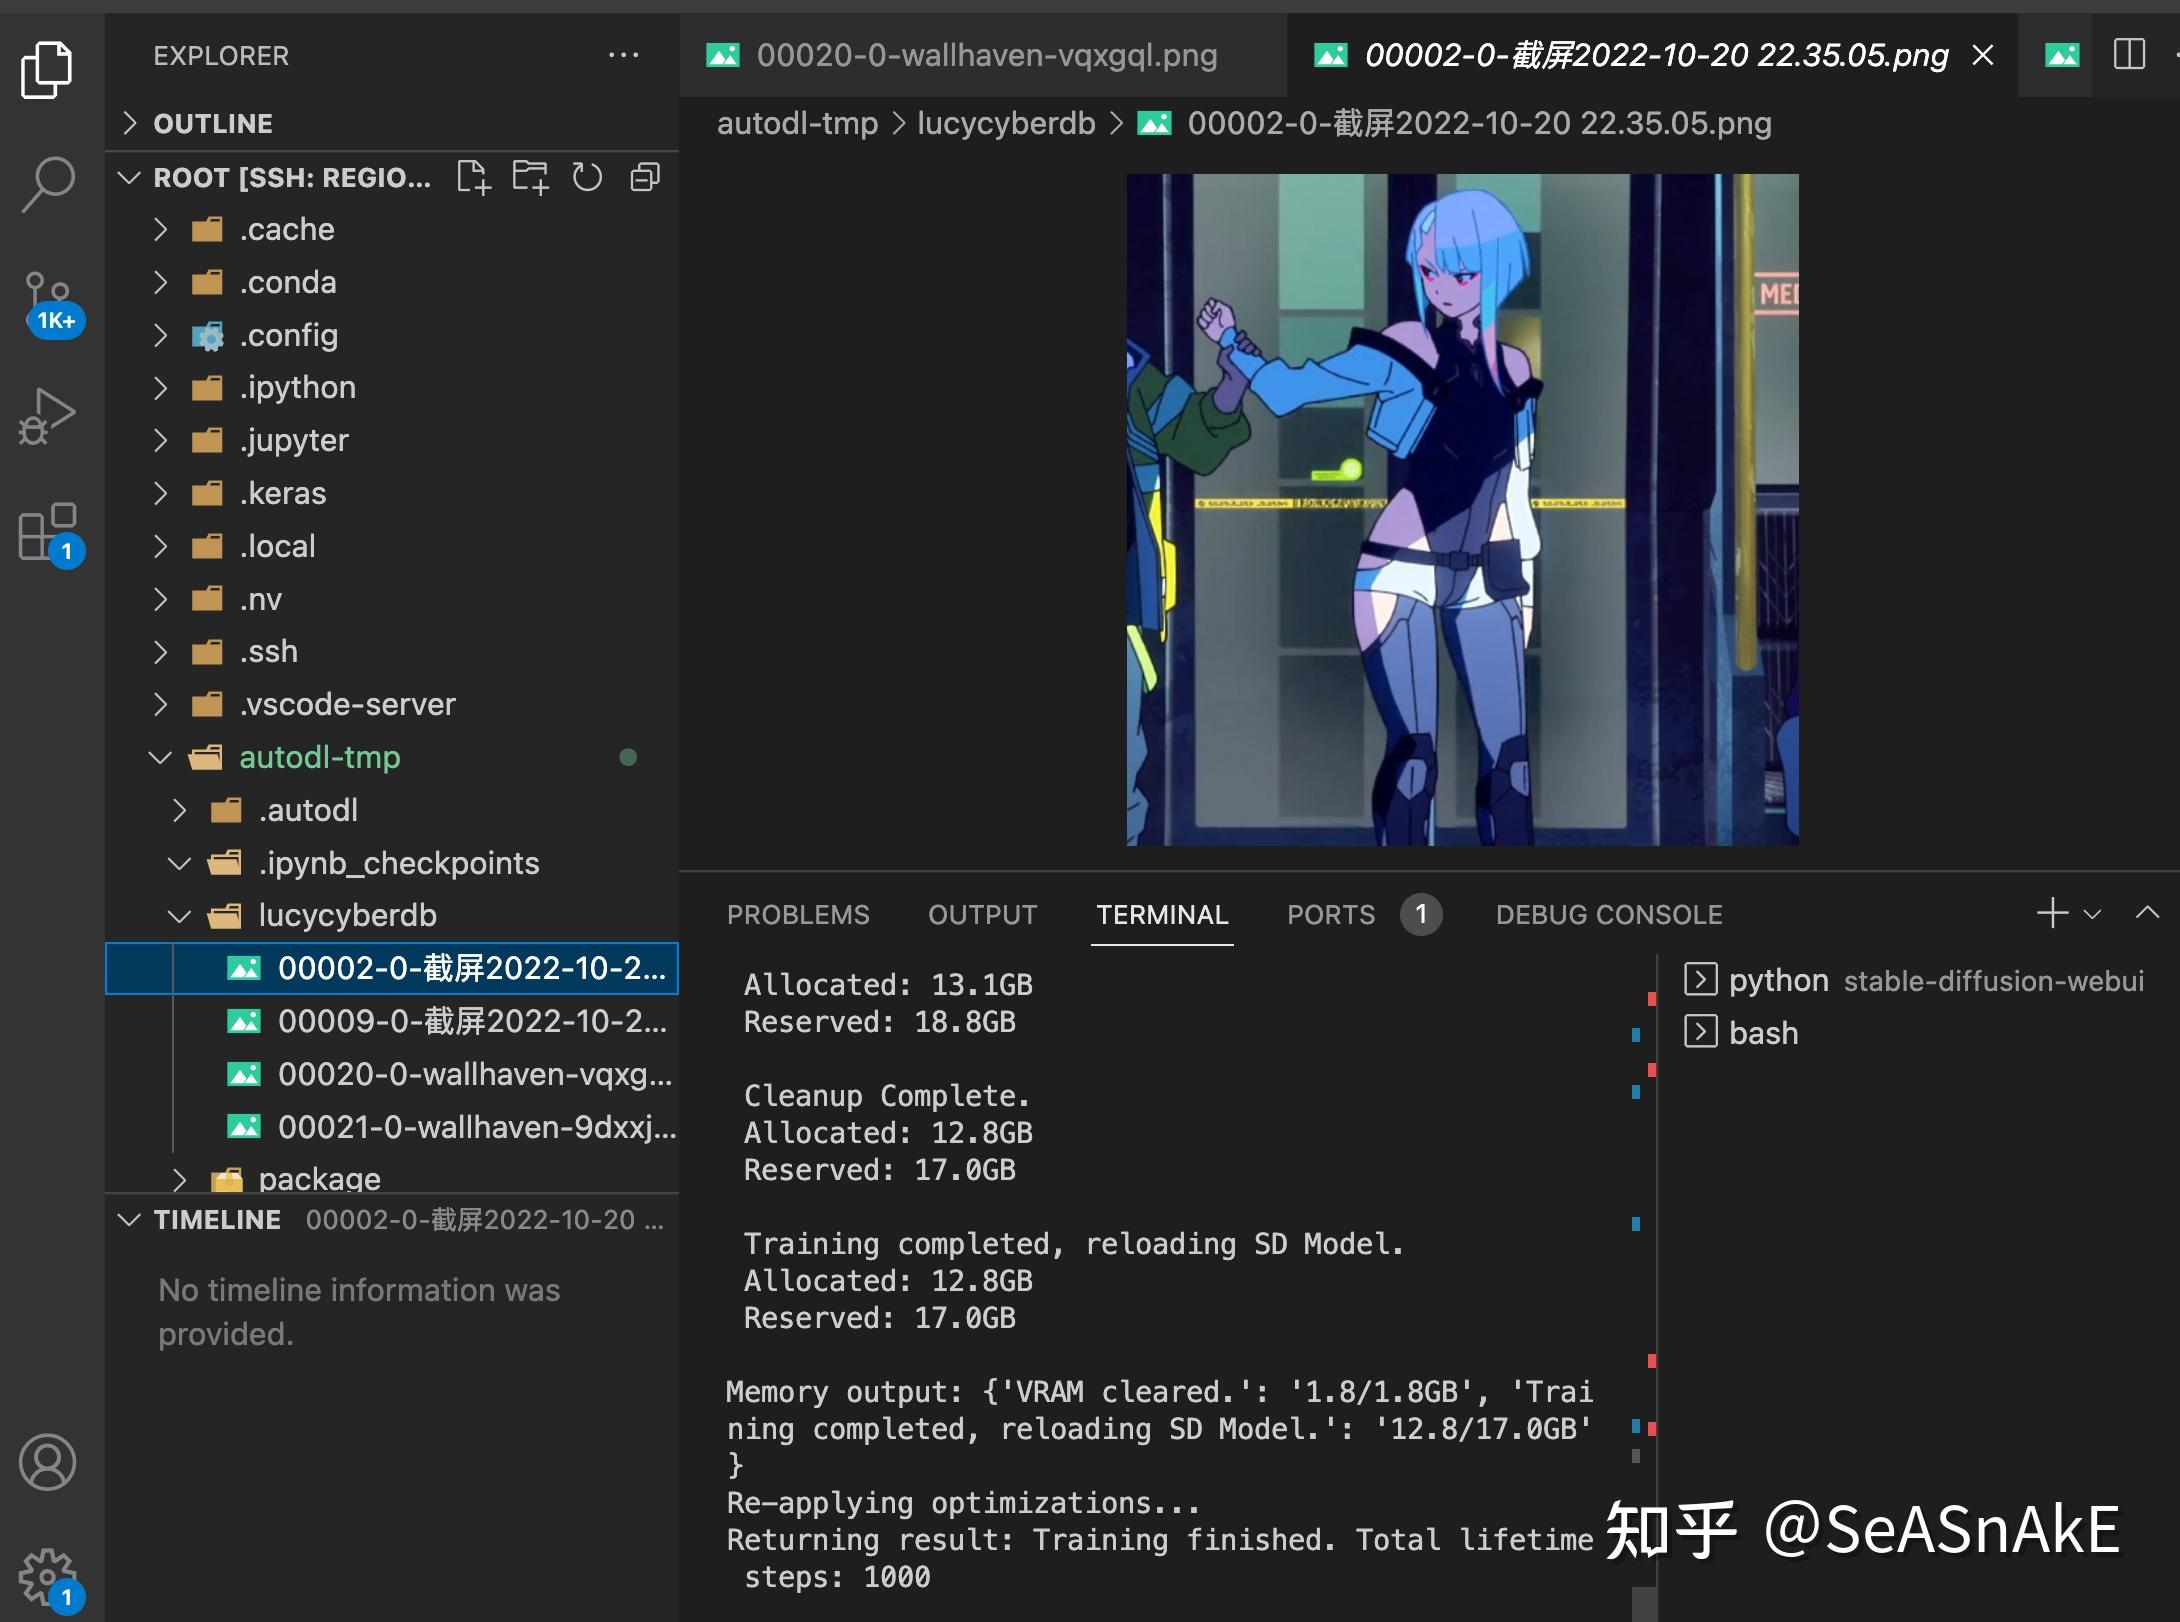Switch to the 00020-0-wallhaven-vqxgql.png editor tab
2180x1622 pixels.
[x=986, y=55]
